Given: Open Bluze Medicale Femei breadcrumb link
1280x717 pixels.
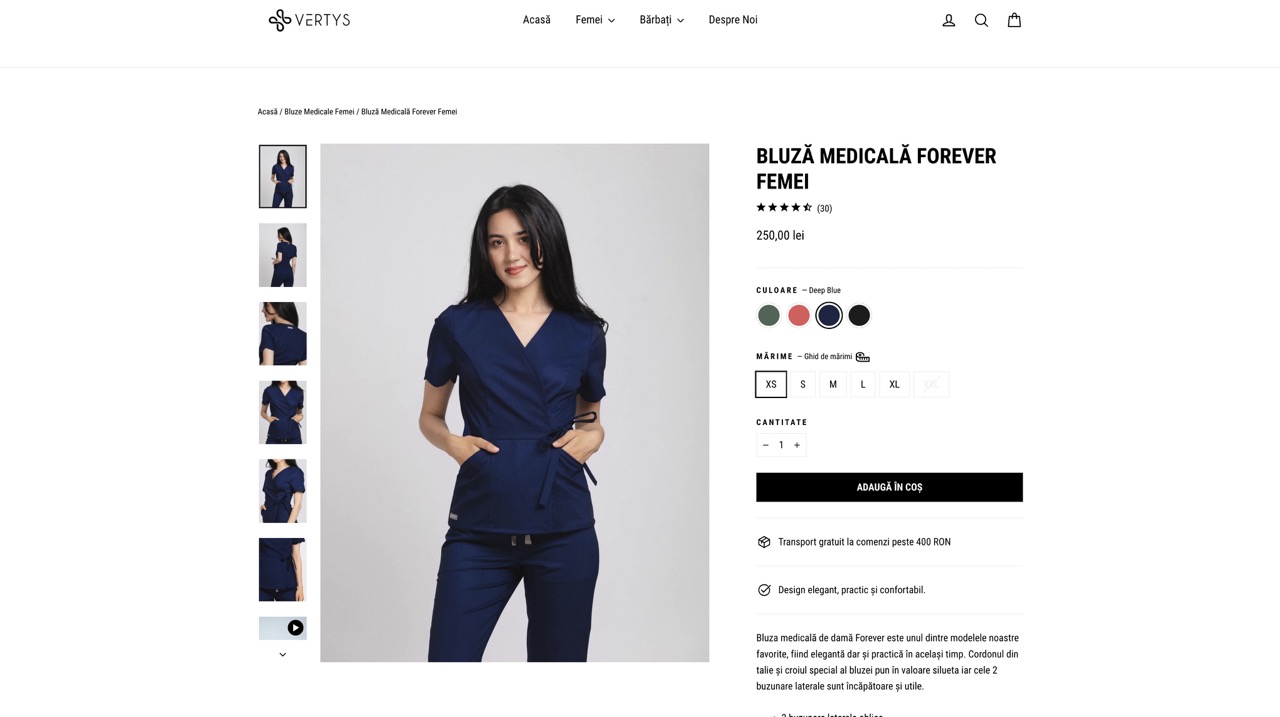Looking at the screenshot, I should [319, 112].
